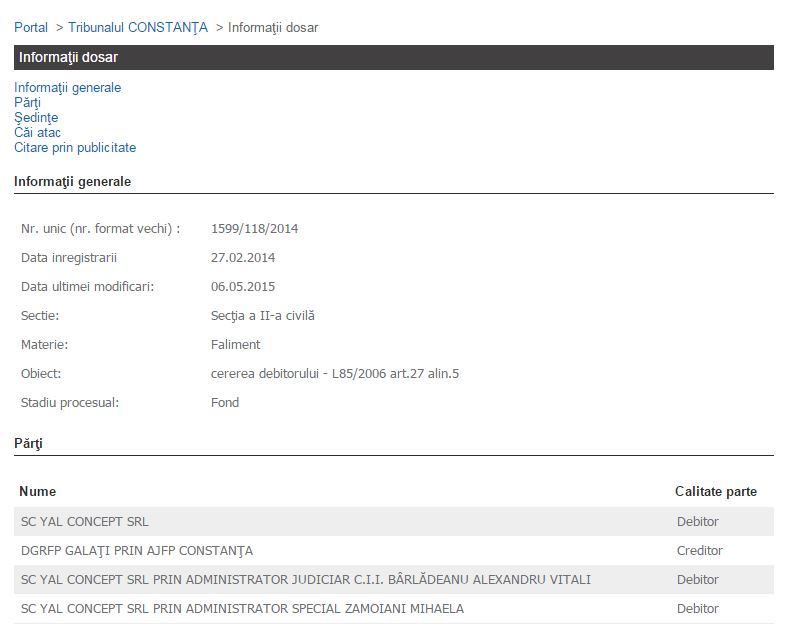792x624 pixels.
Task: Go to Tribunalul CONSTANȚA breadcrumb link
Action: (138, 28)
